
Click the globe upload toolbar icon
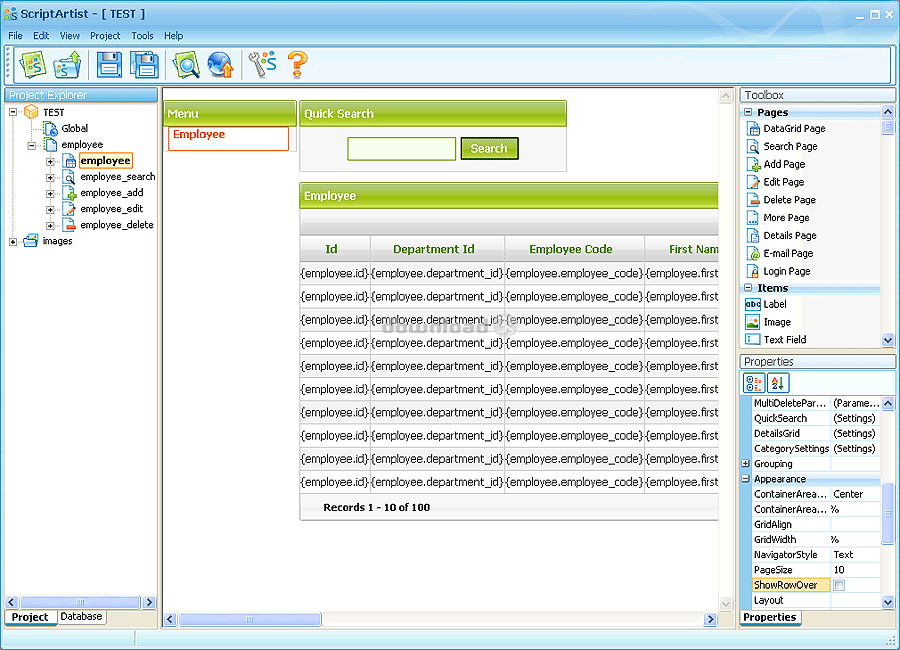[x=220, y=65]
